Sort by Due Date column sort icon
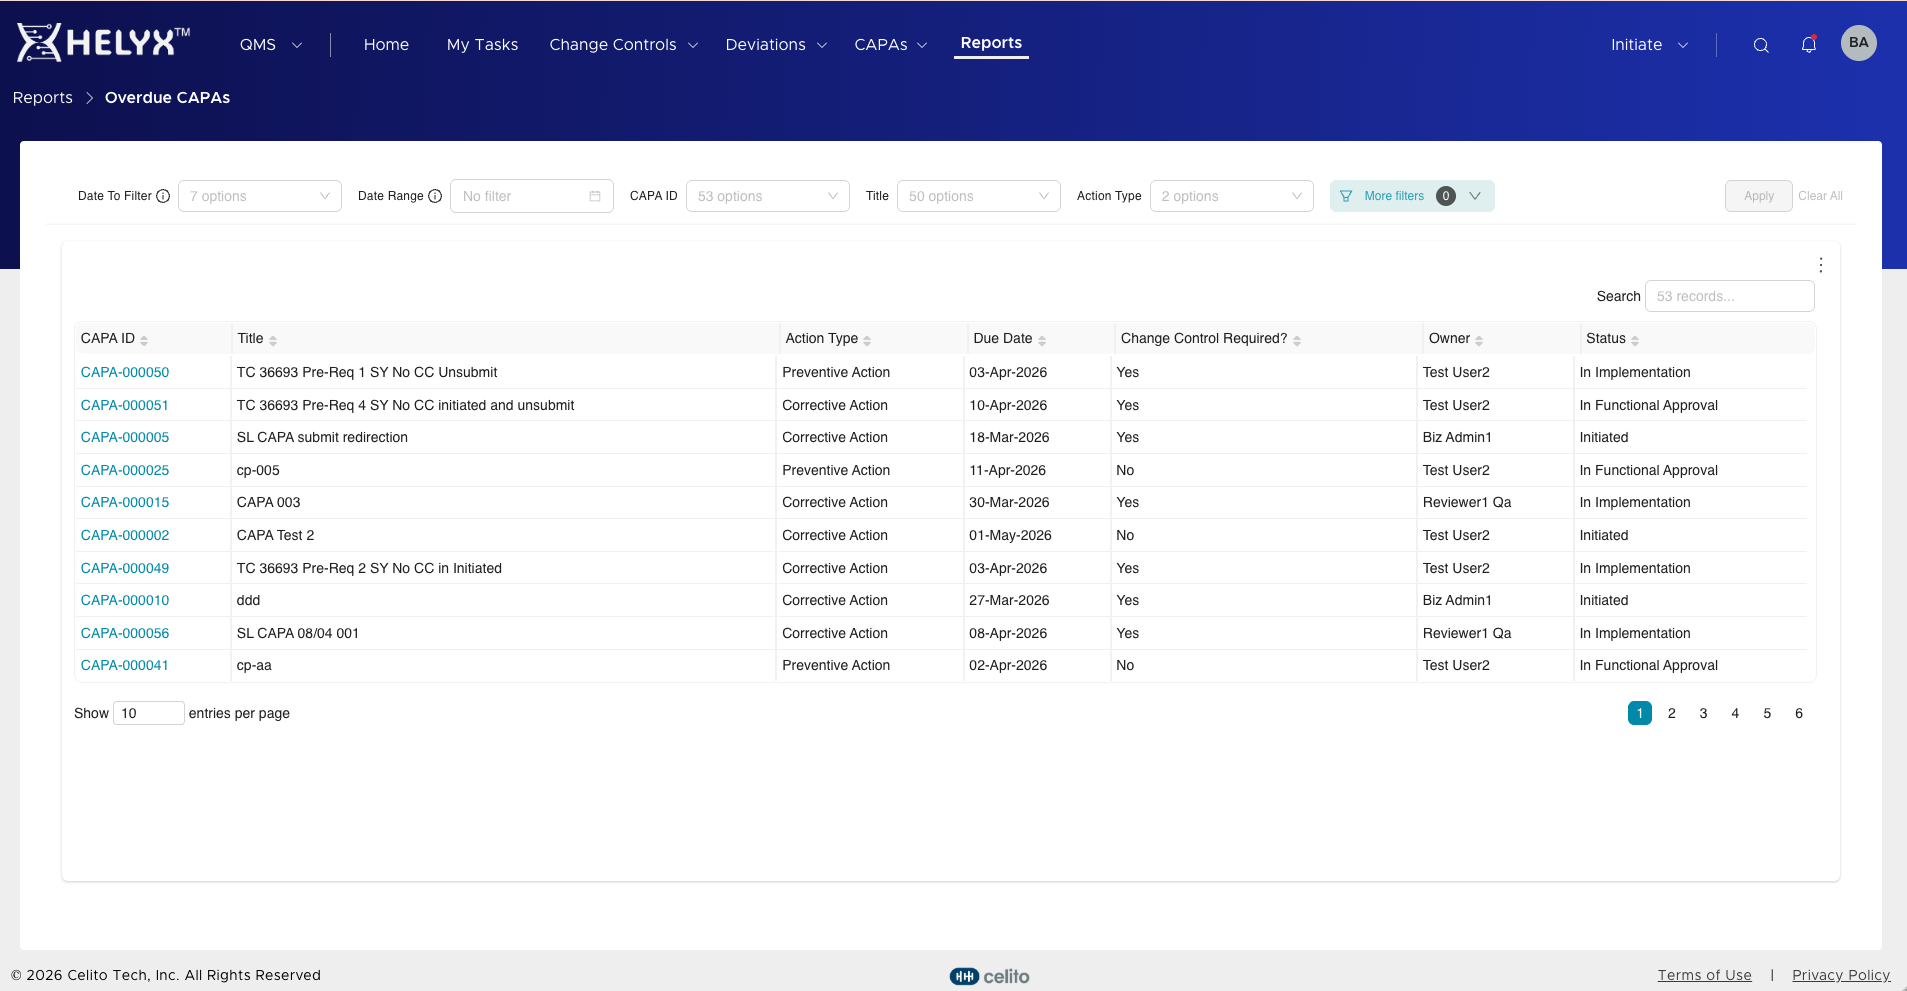1907x991 pixels. pos(1042,340)
